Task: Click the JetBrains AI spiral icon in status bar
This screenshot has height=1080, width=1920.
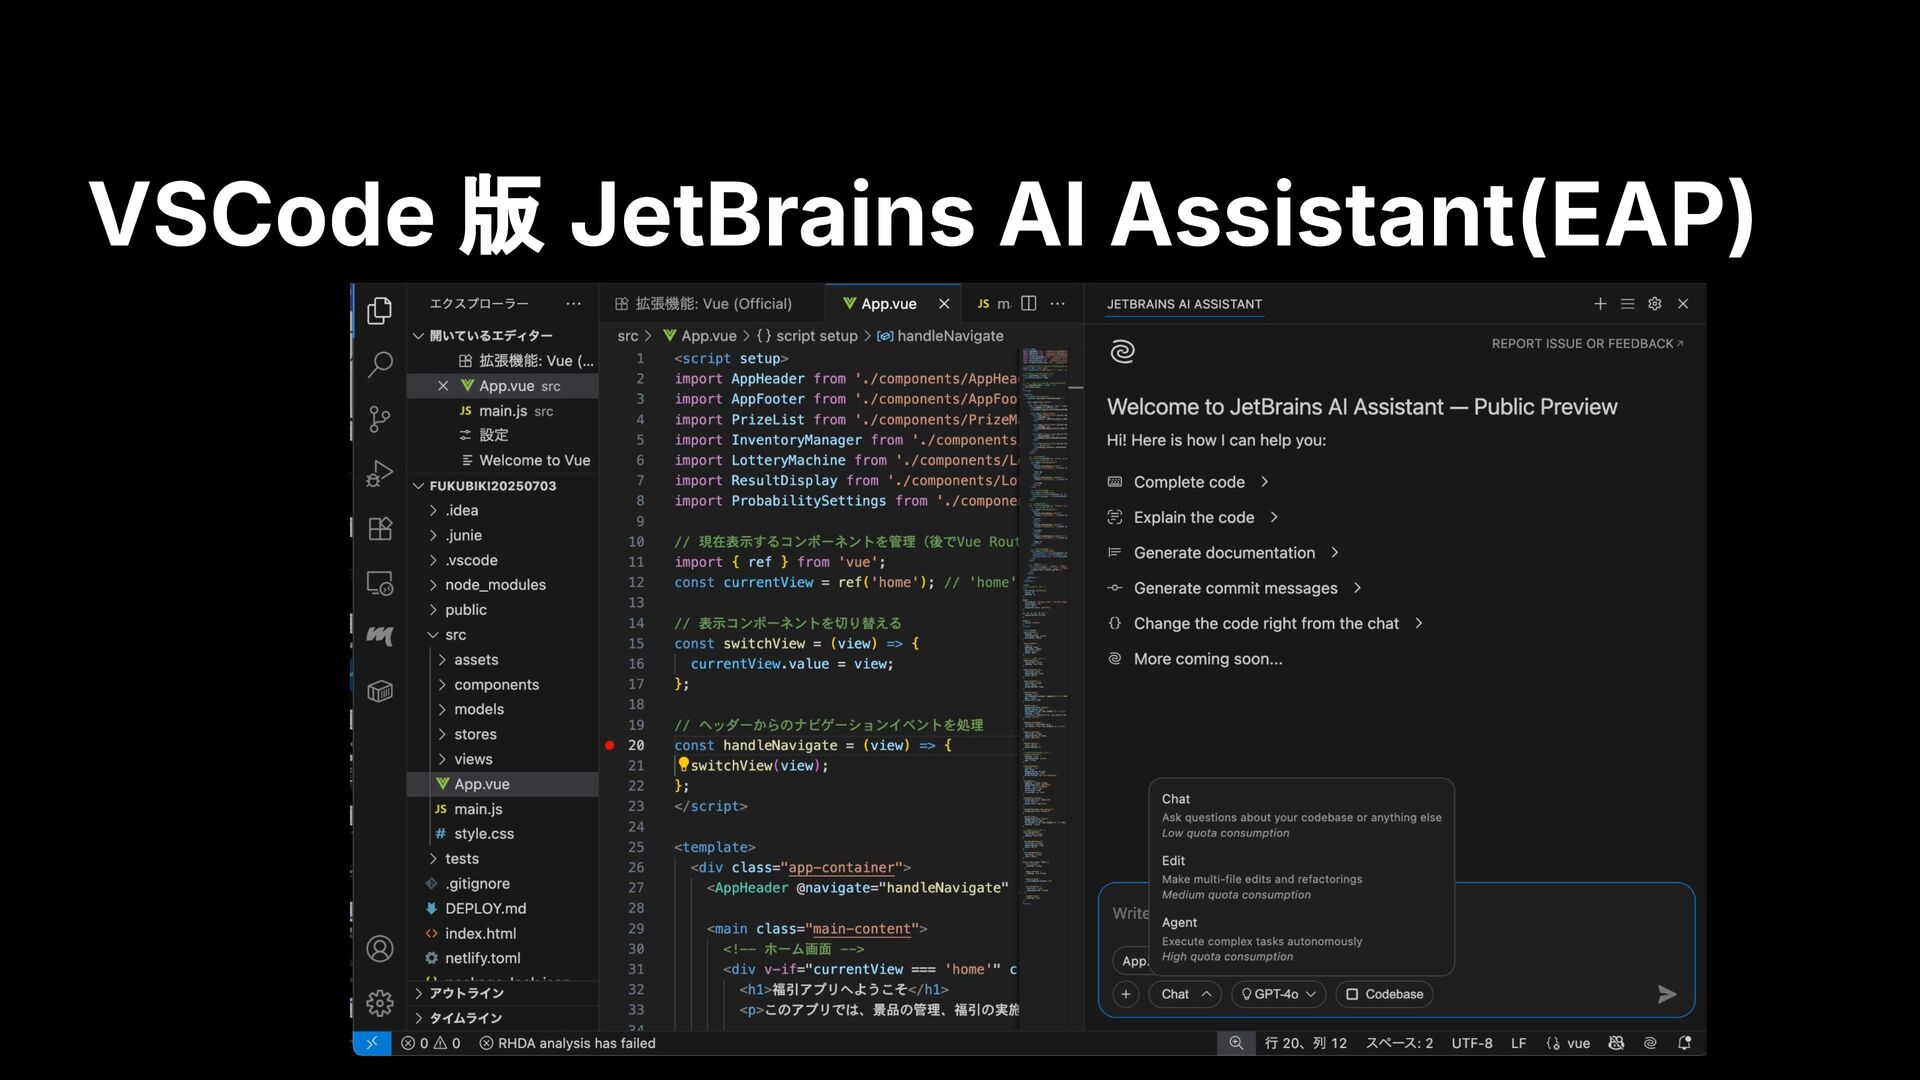Action: pyautogui.click(x=1650, y=1043)
